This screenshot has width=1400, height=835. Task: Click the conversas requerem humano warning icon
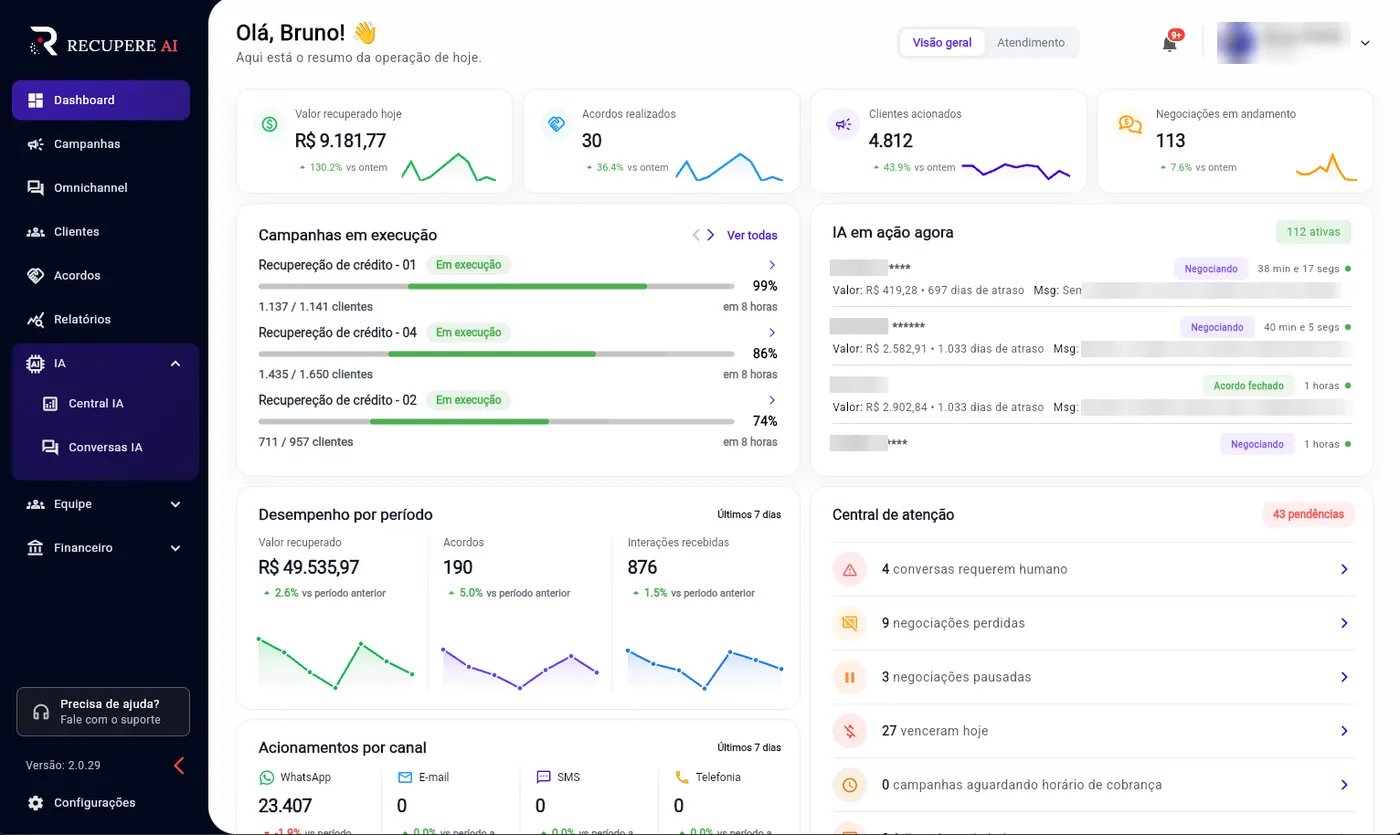(850, 570)
